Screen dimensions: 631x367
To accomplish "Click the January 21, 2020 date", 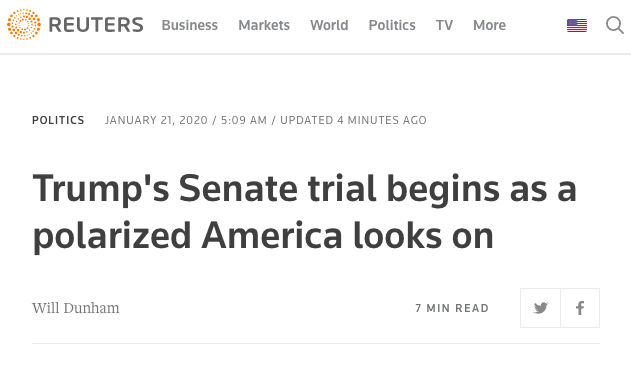I will [x=156, y=120].
